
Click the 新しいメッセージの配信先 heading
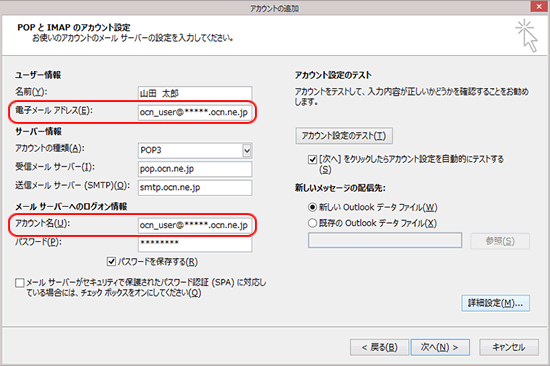[340, 188]
